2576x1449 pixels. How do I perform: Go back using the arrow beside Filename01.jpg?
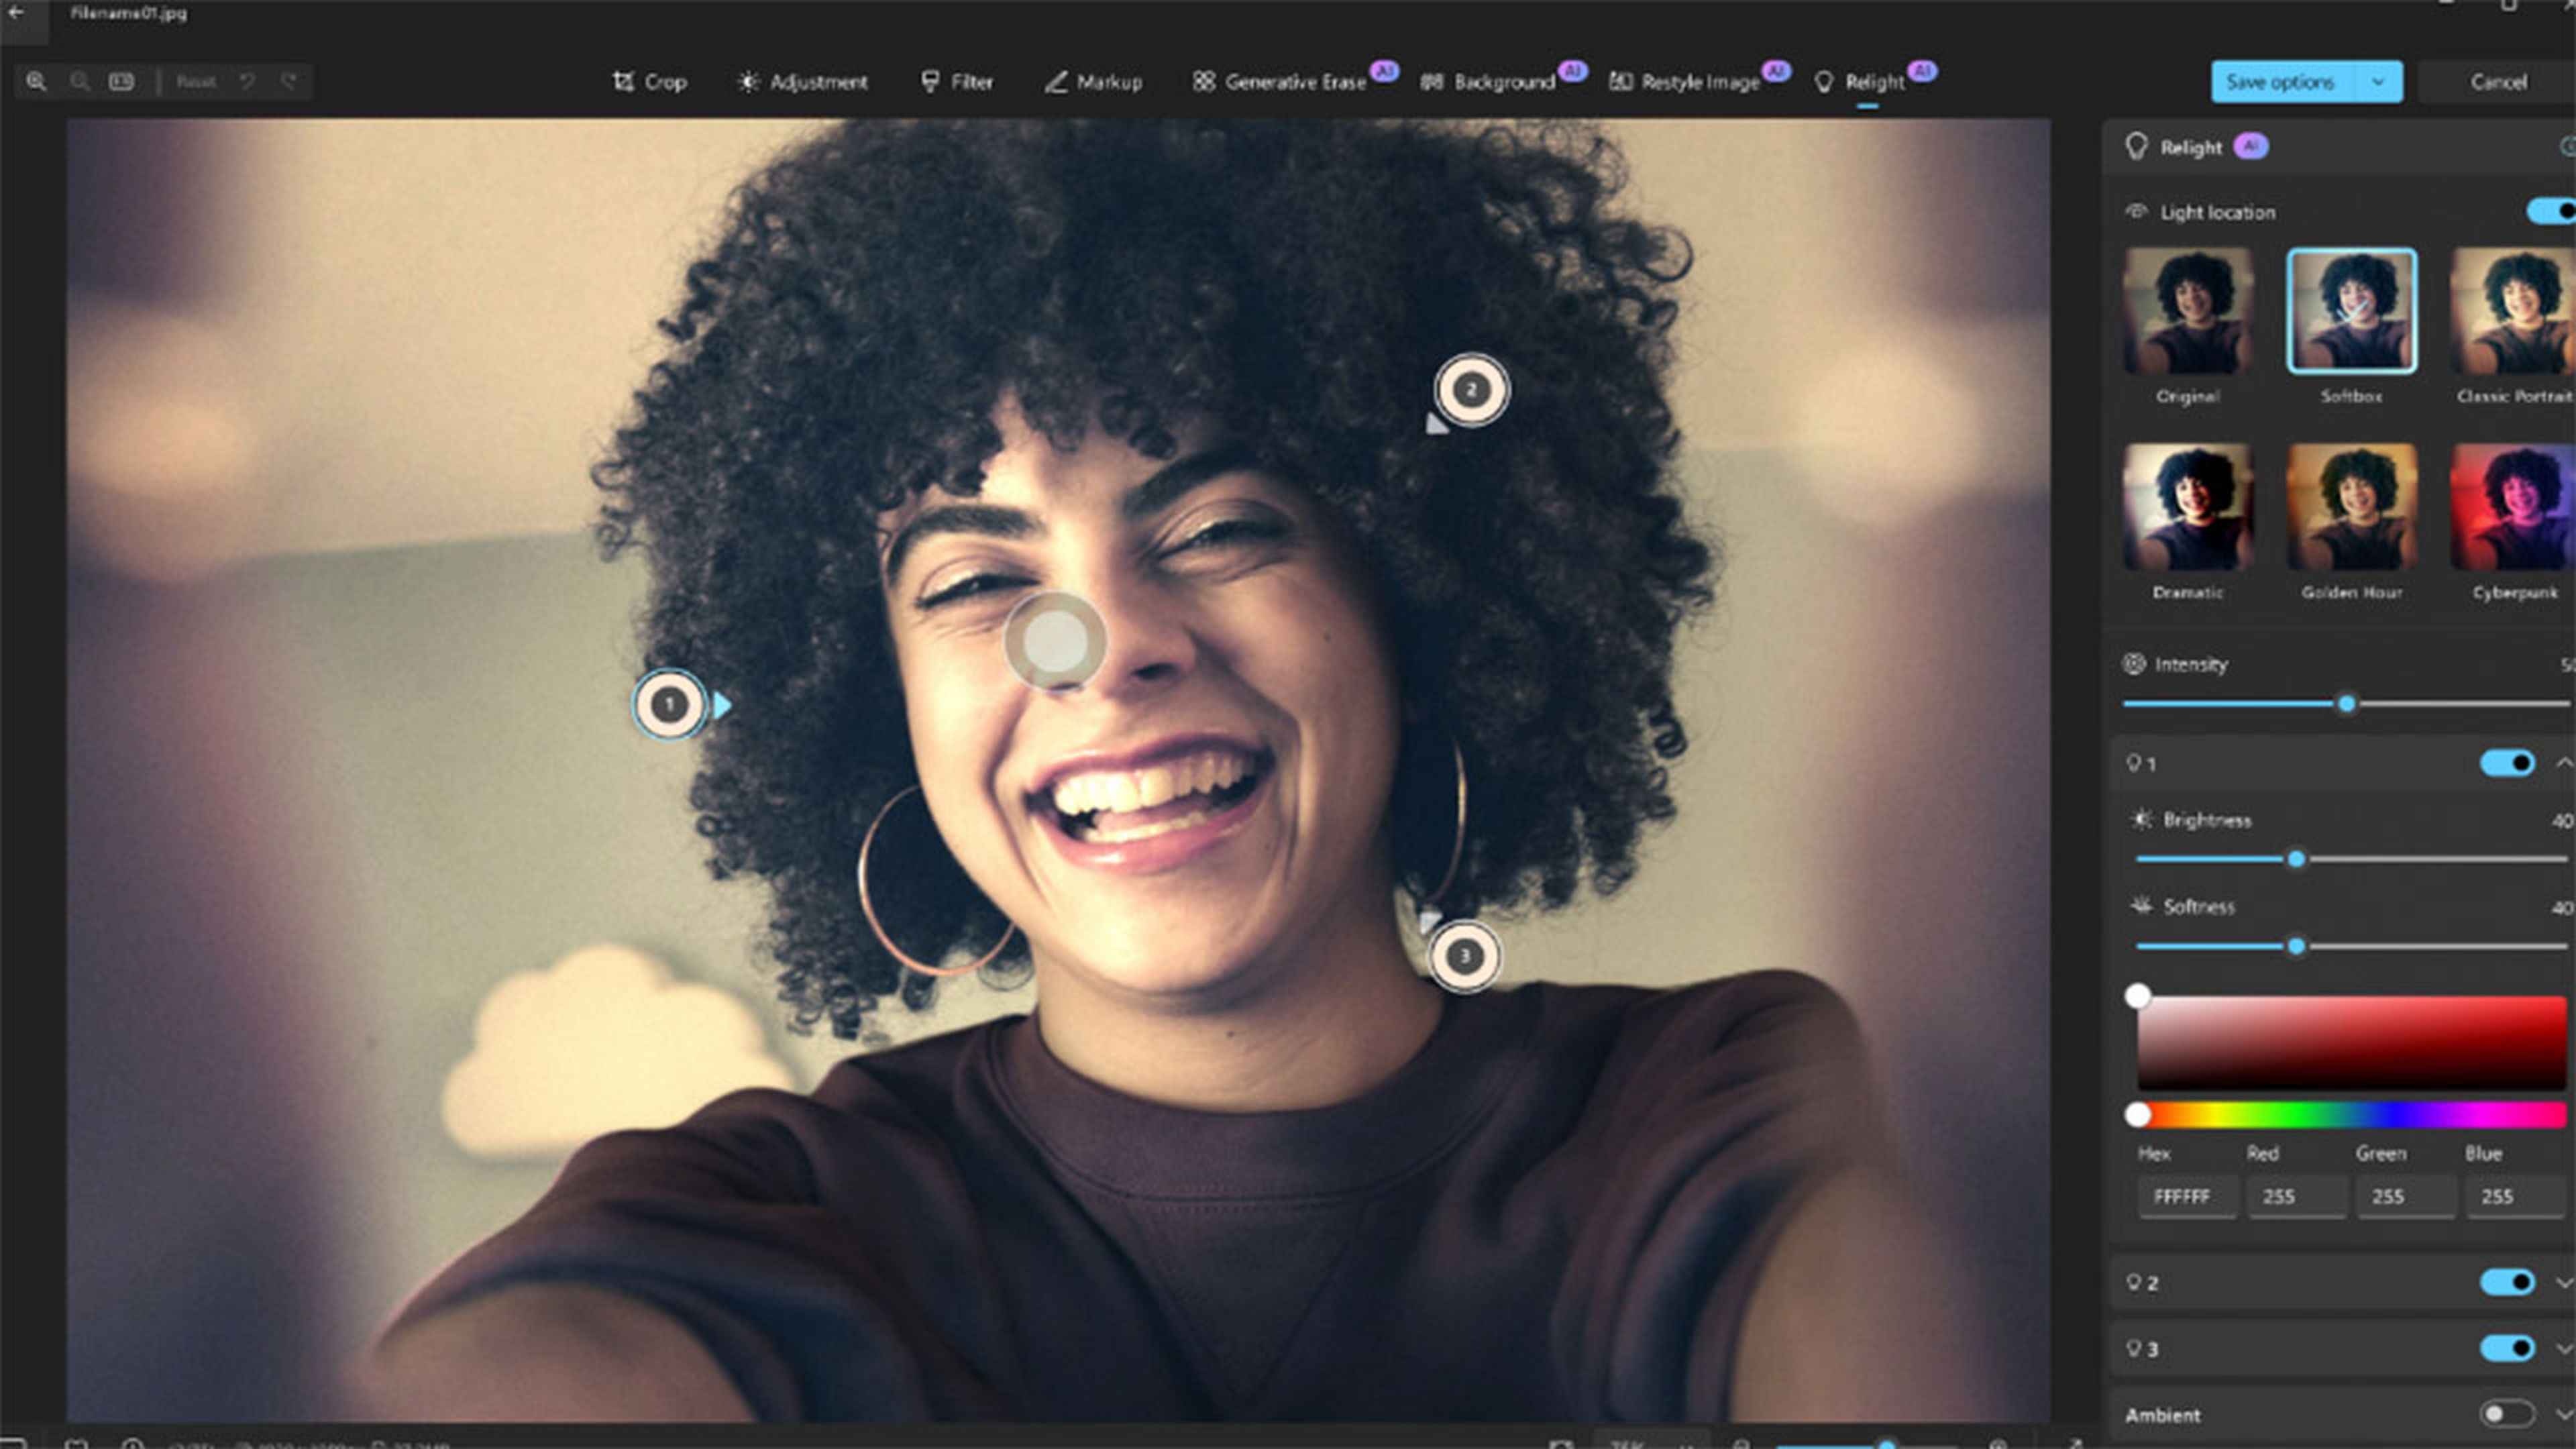pos(16,13)
